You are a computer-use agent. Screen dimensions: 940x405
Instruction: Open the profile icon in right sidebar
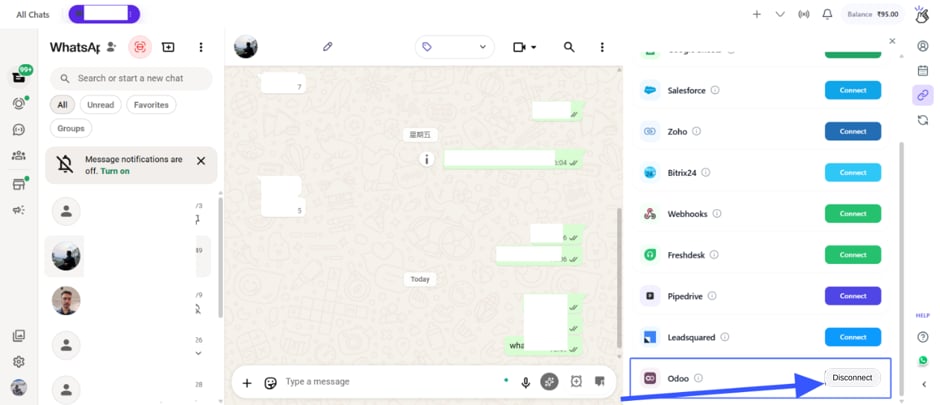coord(923,46)
